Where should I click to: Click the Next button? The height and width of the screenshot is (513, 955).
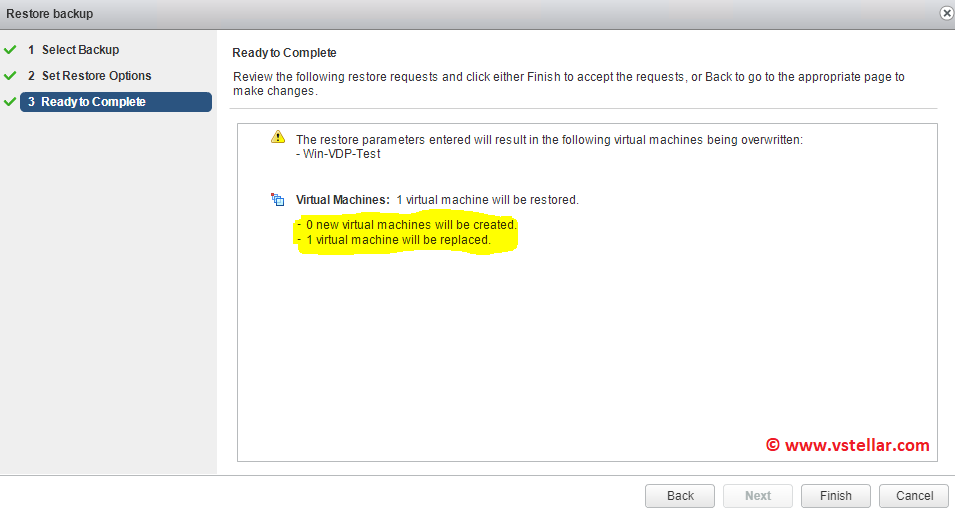pyautogui.click(x=758, y=496)
